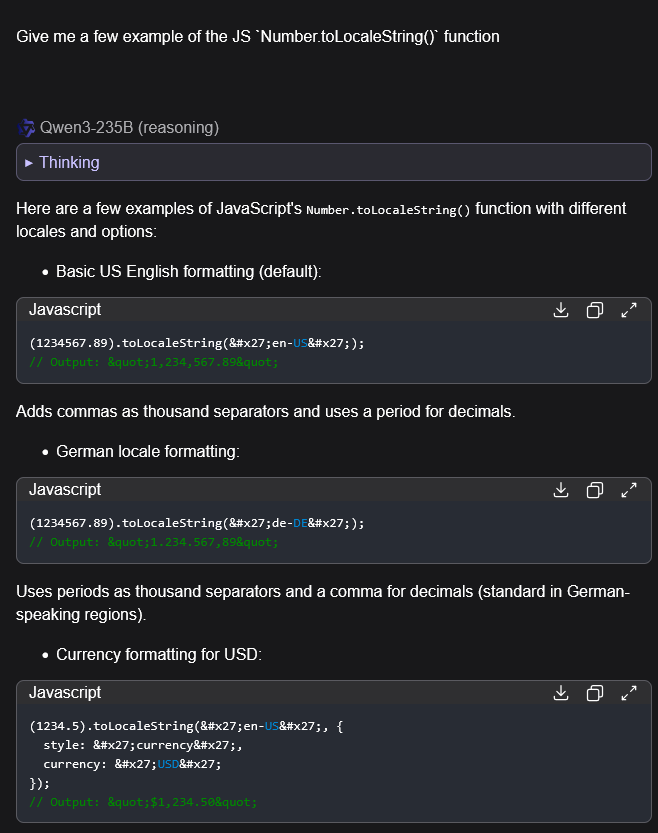Click the Qwen model logo icon
The width and height of the screenshot is (658, 833).
26,128
